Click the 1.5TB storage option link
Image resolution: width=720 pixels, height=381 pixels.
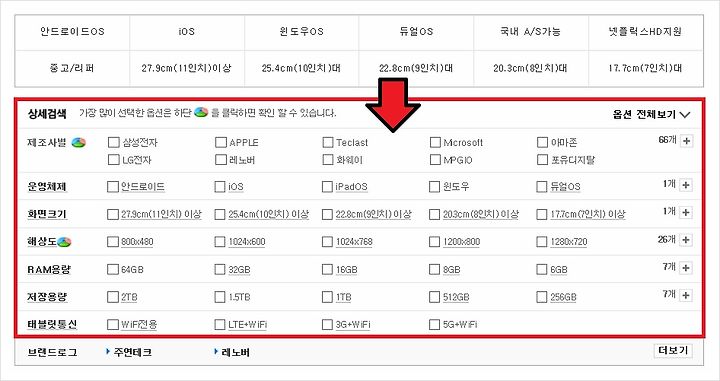240,297
